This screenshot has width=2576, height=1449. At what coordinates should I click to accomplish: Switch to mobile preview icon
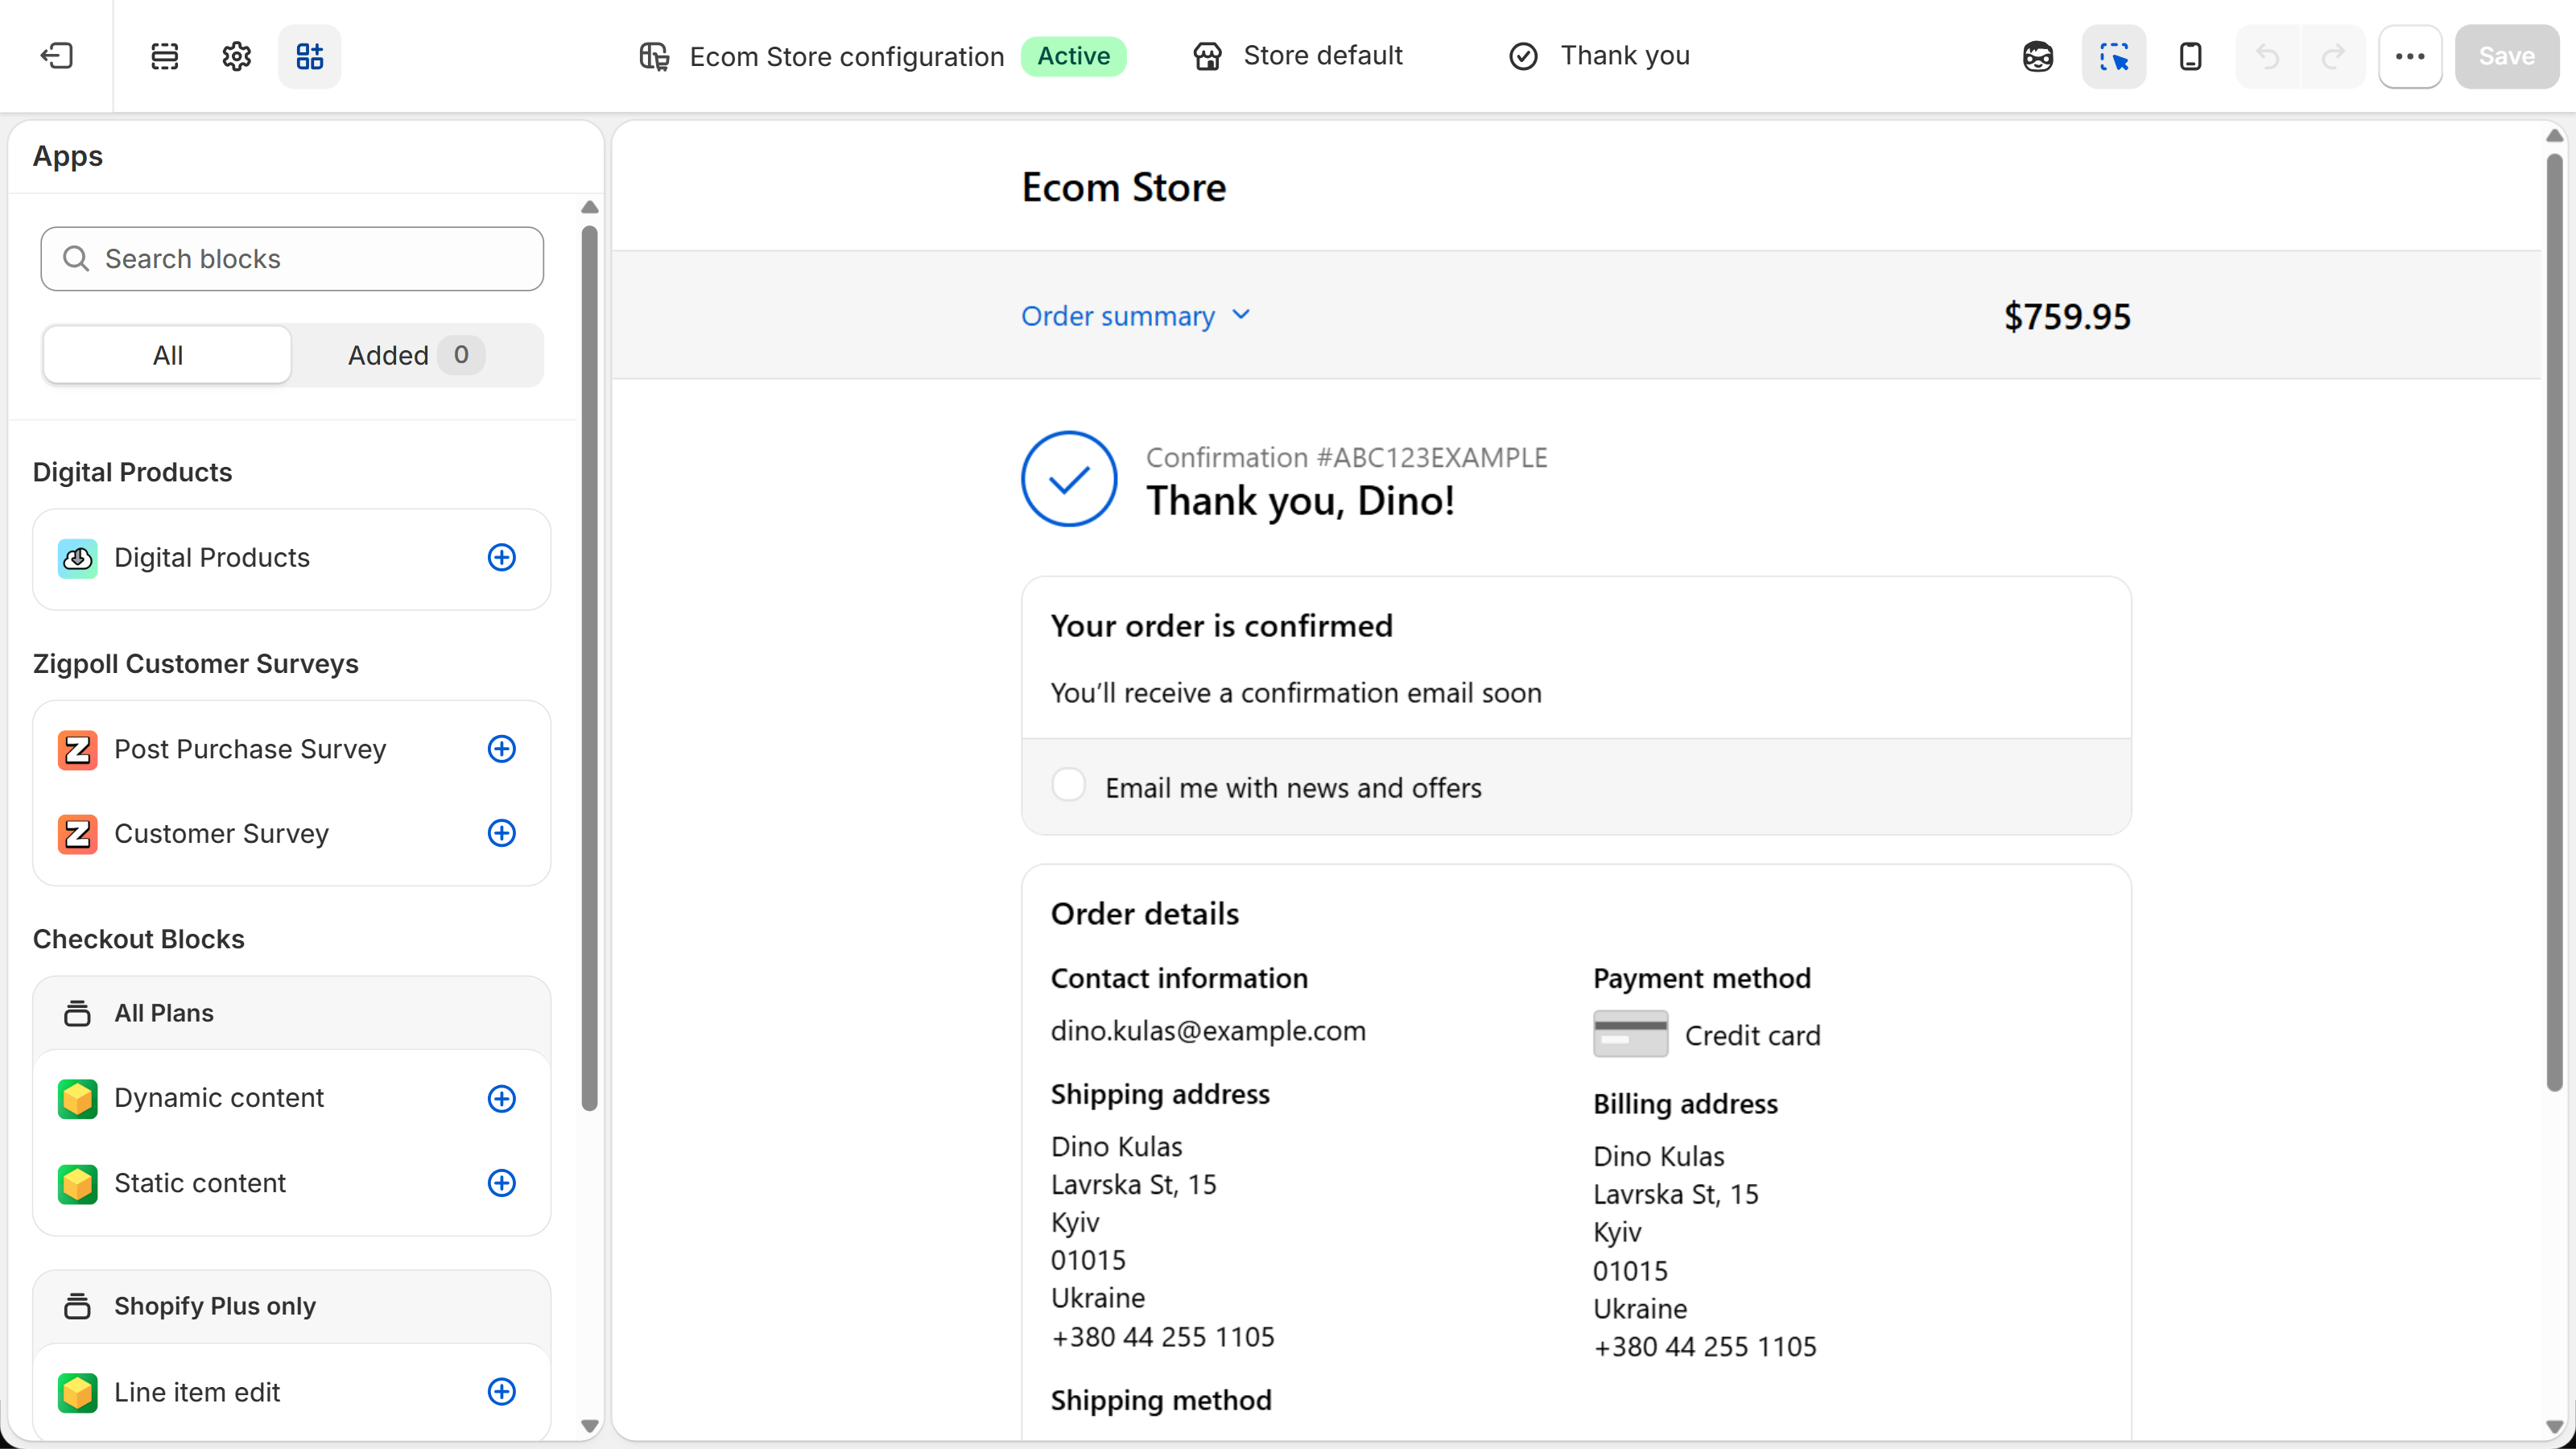coord(2190,56)
